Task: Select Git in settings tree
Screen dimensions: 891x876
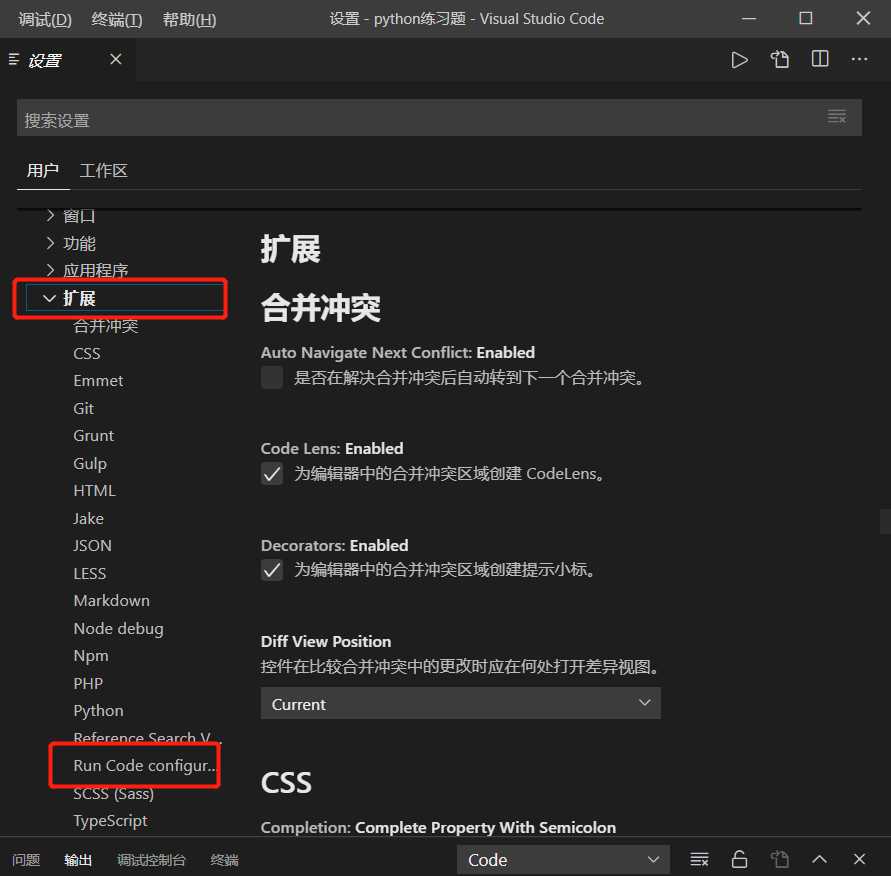Action: tap(84, 408)
